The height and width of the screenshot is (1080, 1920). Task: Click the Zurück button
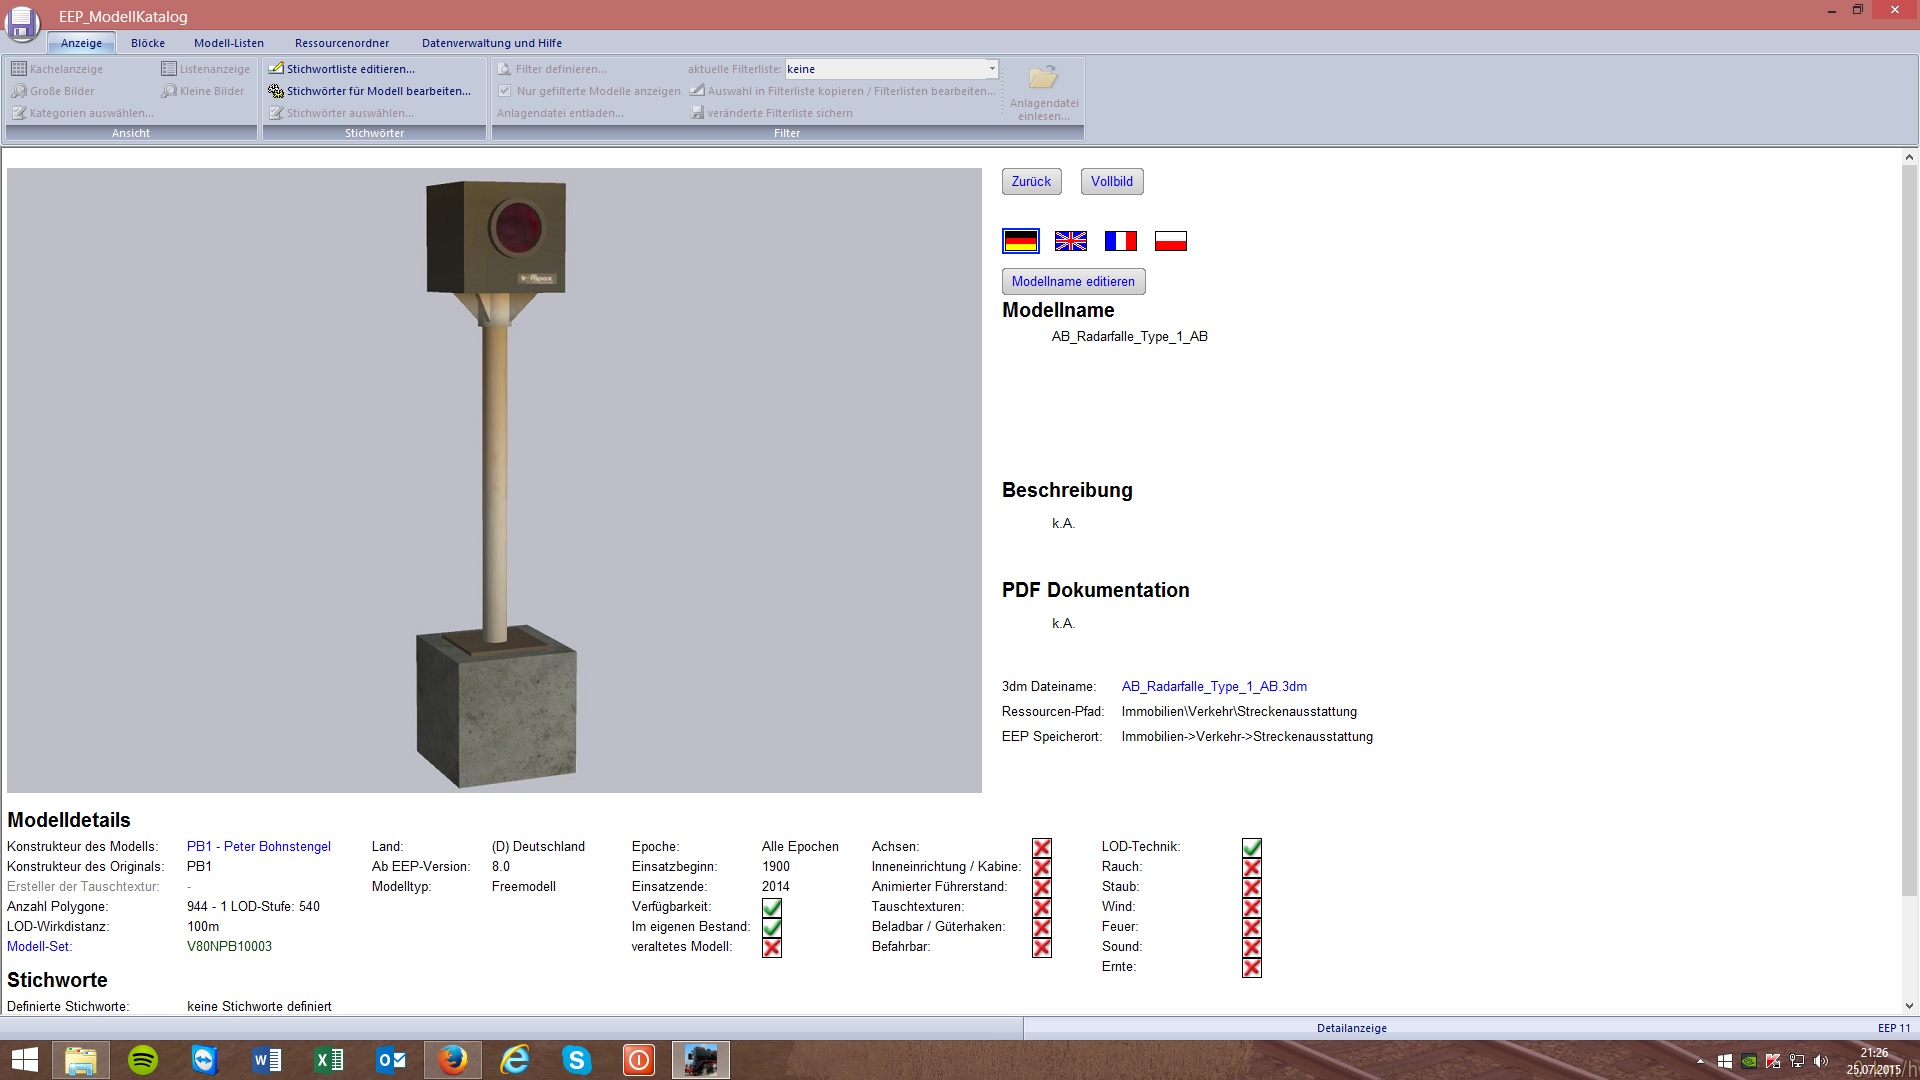tap(1030, 182)
